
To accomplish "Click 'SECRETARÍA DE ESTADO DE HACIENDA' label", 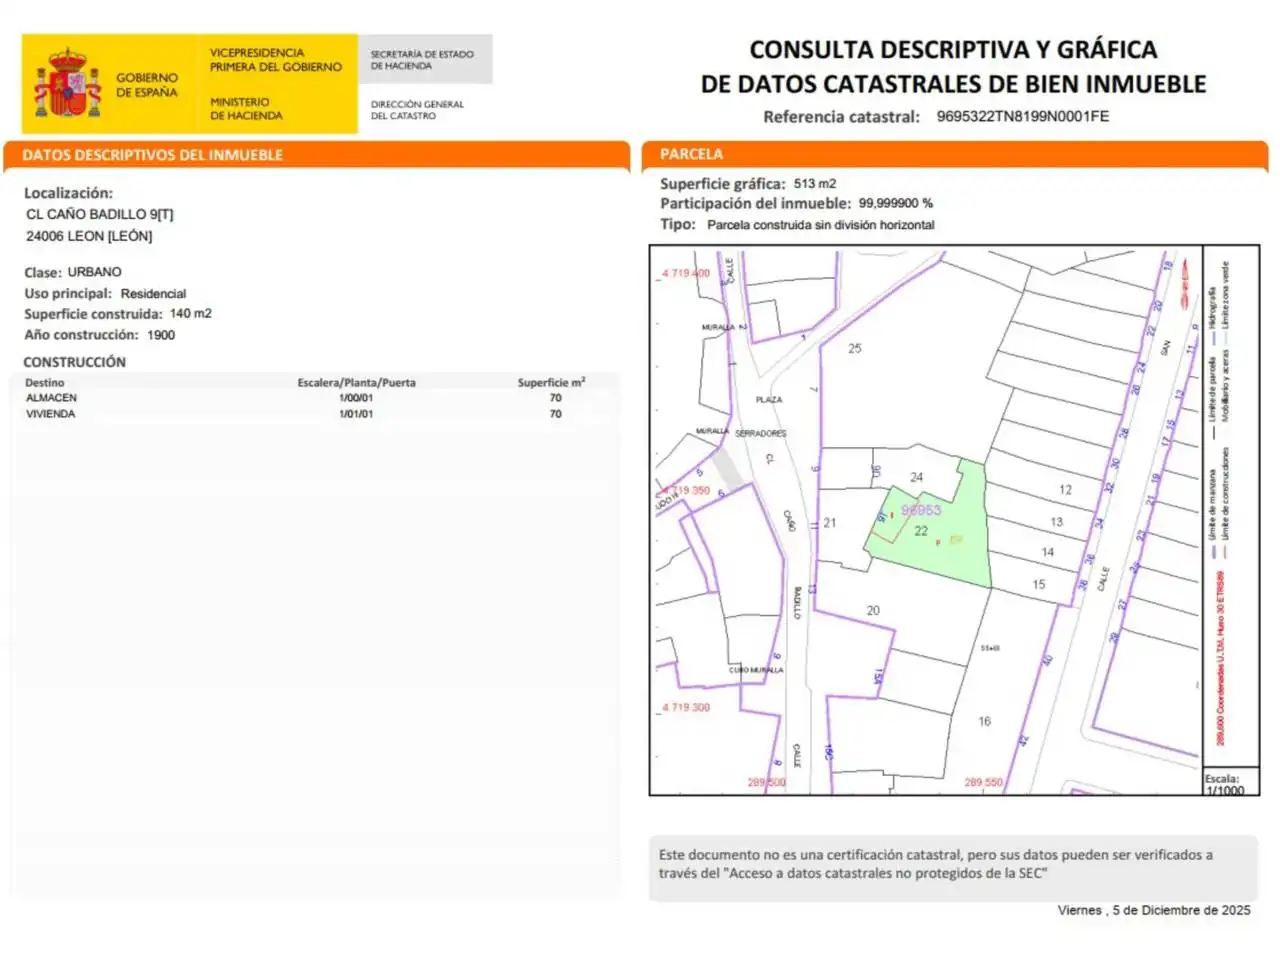I will (422, 60).
